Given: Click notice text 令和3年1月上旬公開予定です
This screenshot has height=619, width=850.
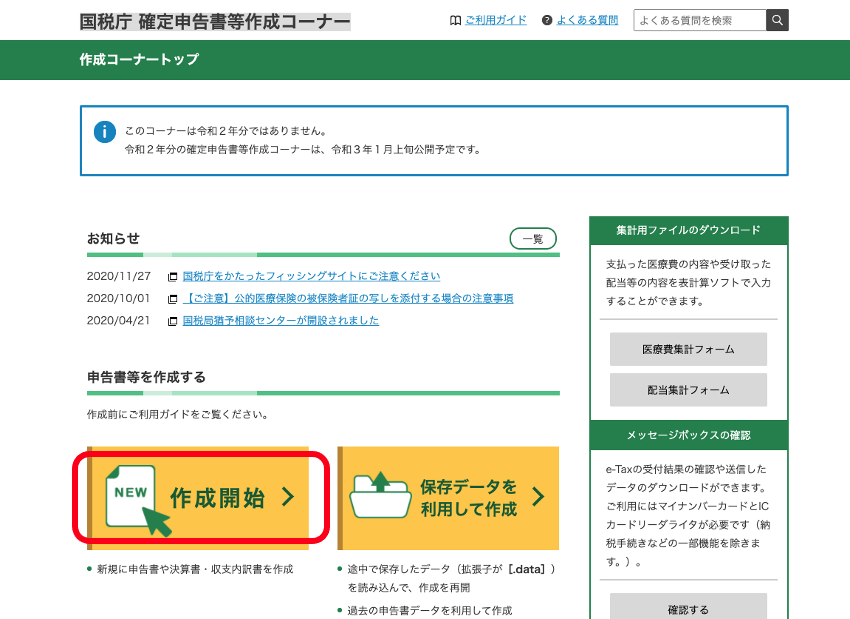Looking at the screenshot, I should click(x=407, y=150).
